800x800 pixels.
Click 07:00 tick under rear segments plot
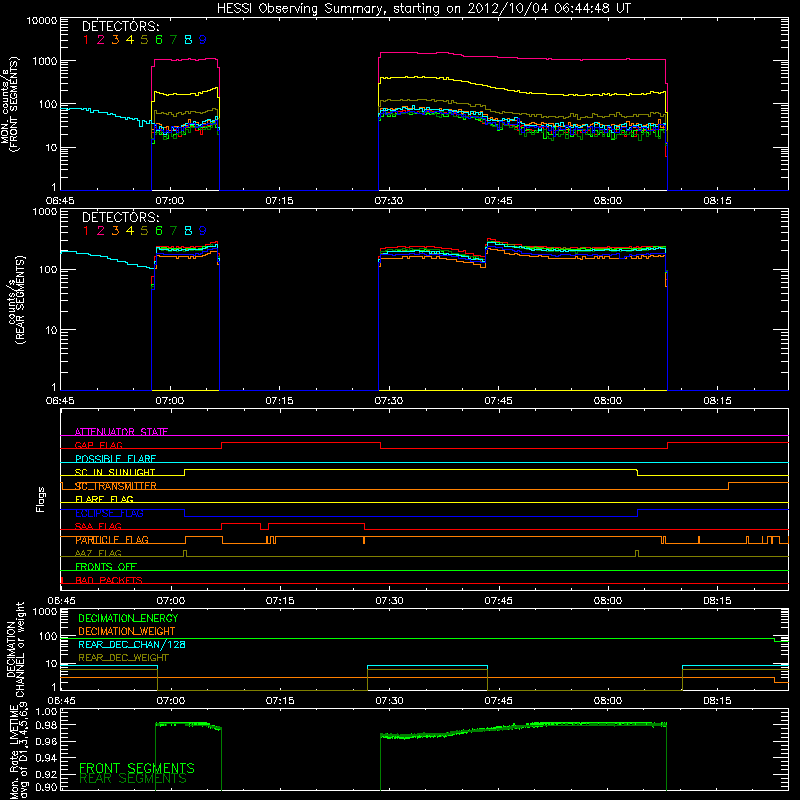(x=170, y=401)
